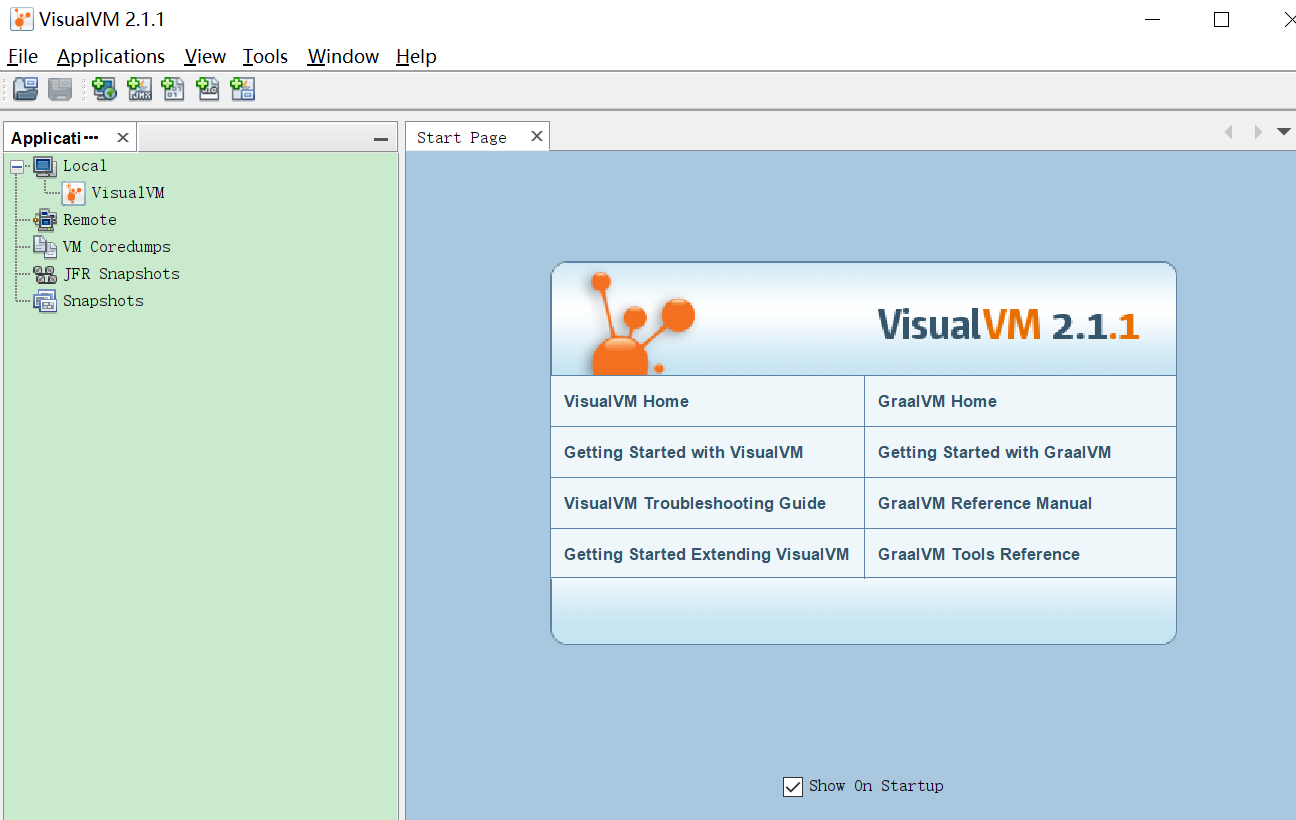This screenshot has height=820, width=1296.
Task: Open GraalVM Tools Reference link
Action: click(979, 554)
